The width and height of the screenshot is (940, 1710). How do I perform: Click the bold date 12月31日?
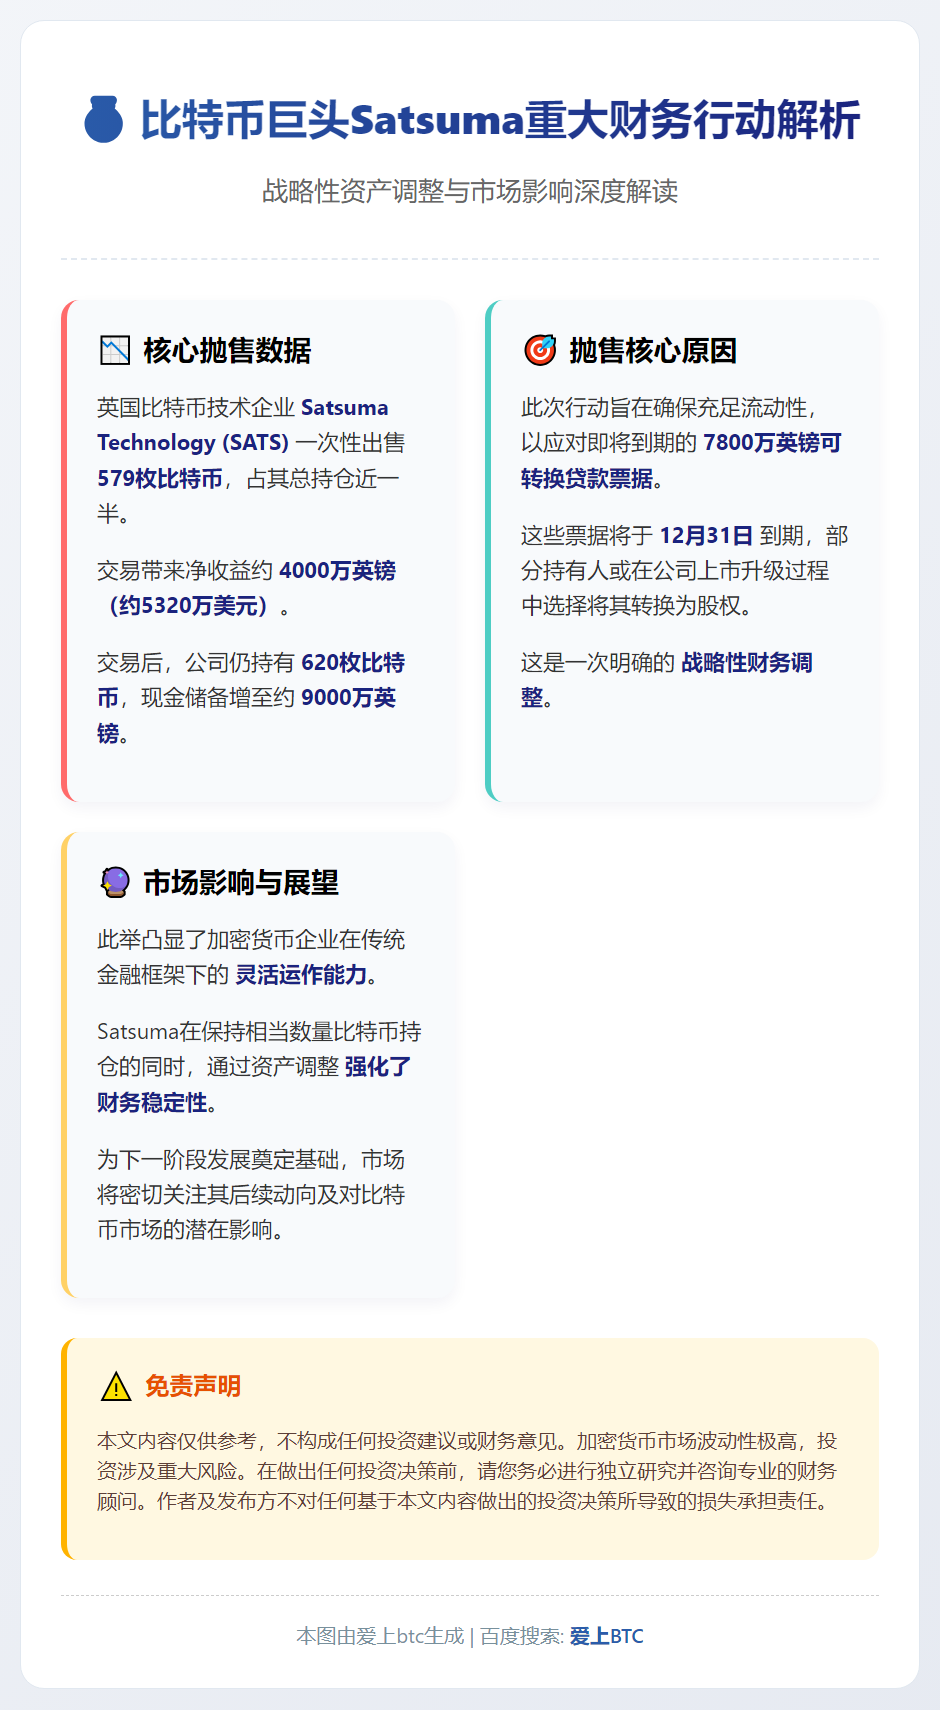point(706,535)
